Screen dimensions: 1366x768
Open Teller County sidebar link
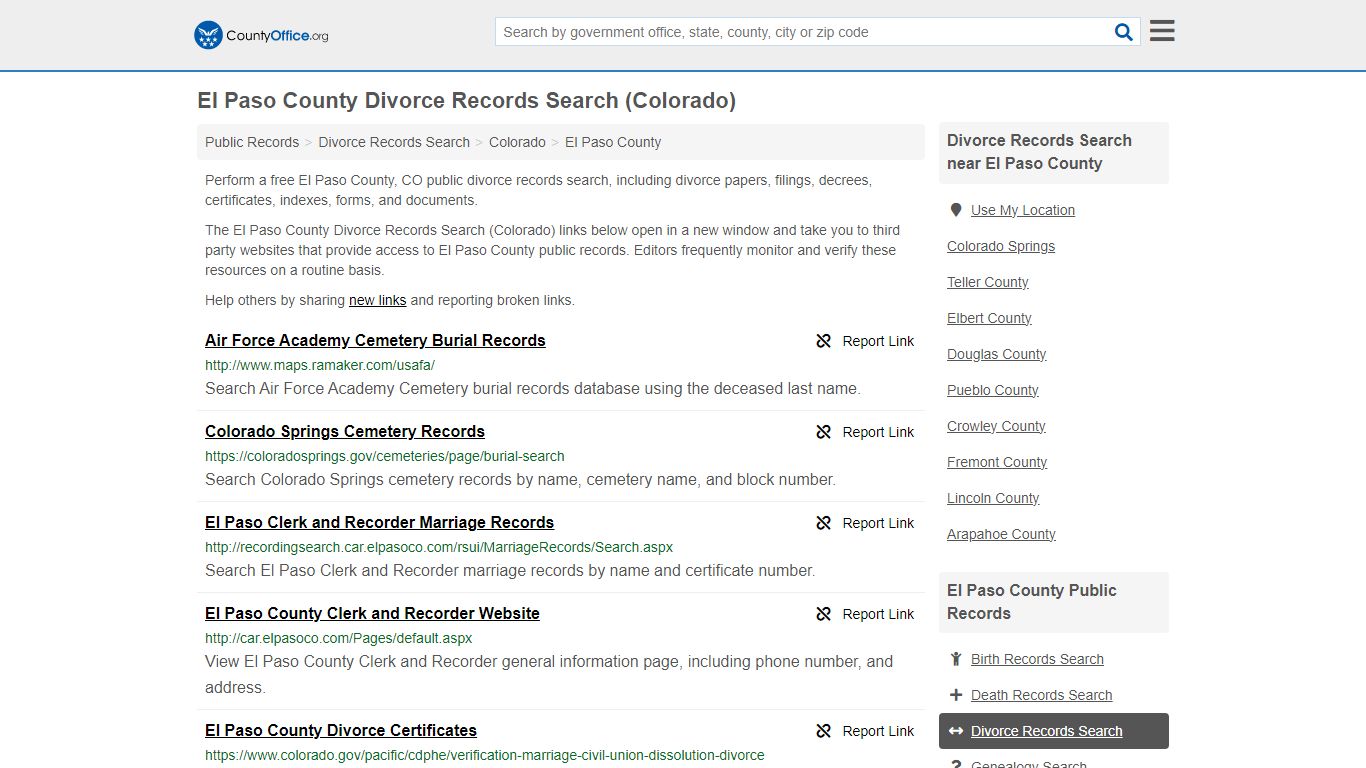click(988, 282)
